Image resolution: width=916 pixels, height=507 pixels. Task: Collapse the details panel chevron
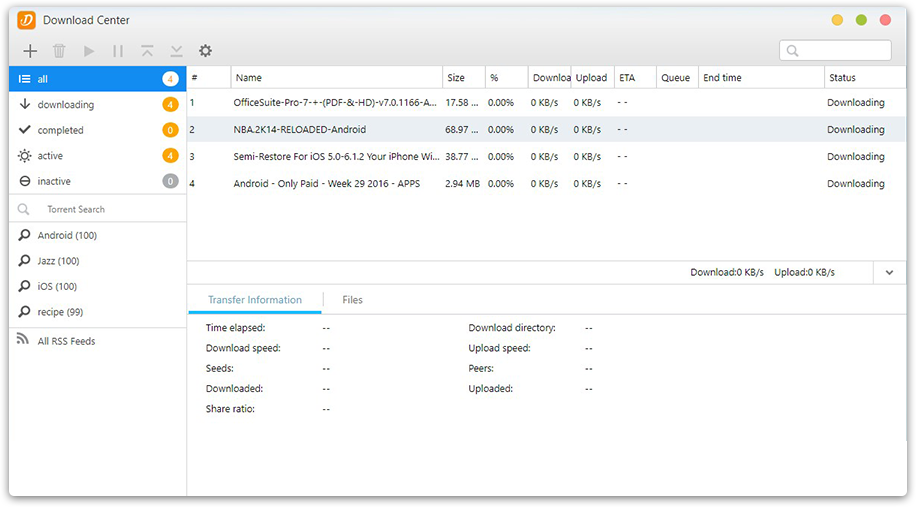click(x=889, y=272)
